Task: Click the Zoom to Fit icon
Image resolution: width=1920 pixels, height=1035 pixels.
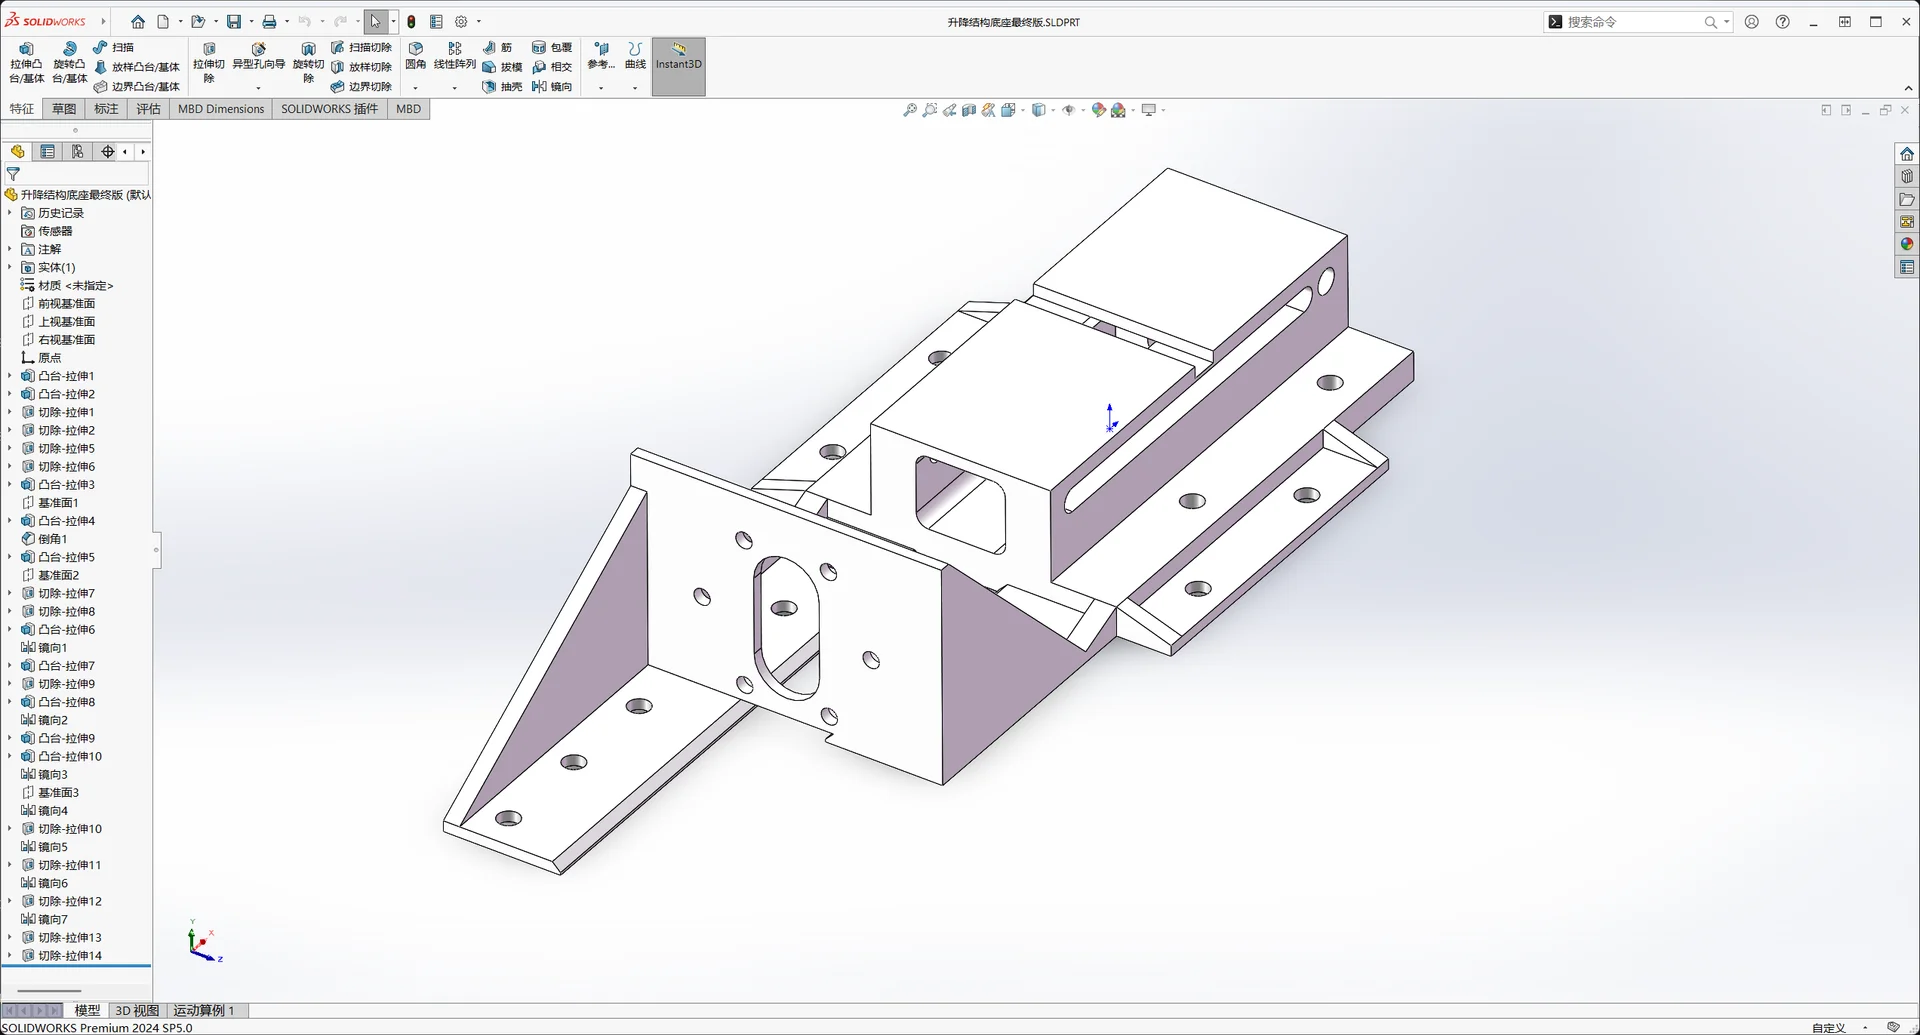Action: pos(909,110)
